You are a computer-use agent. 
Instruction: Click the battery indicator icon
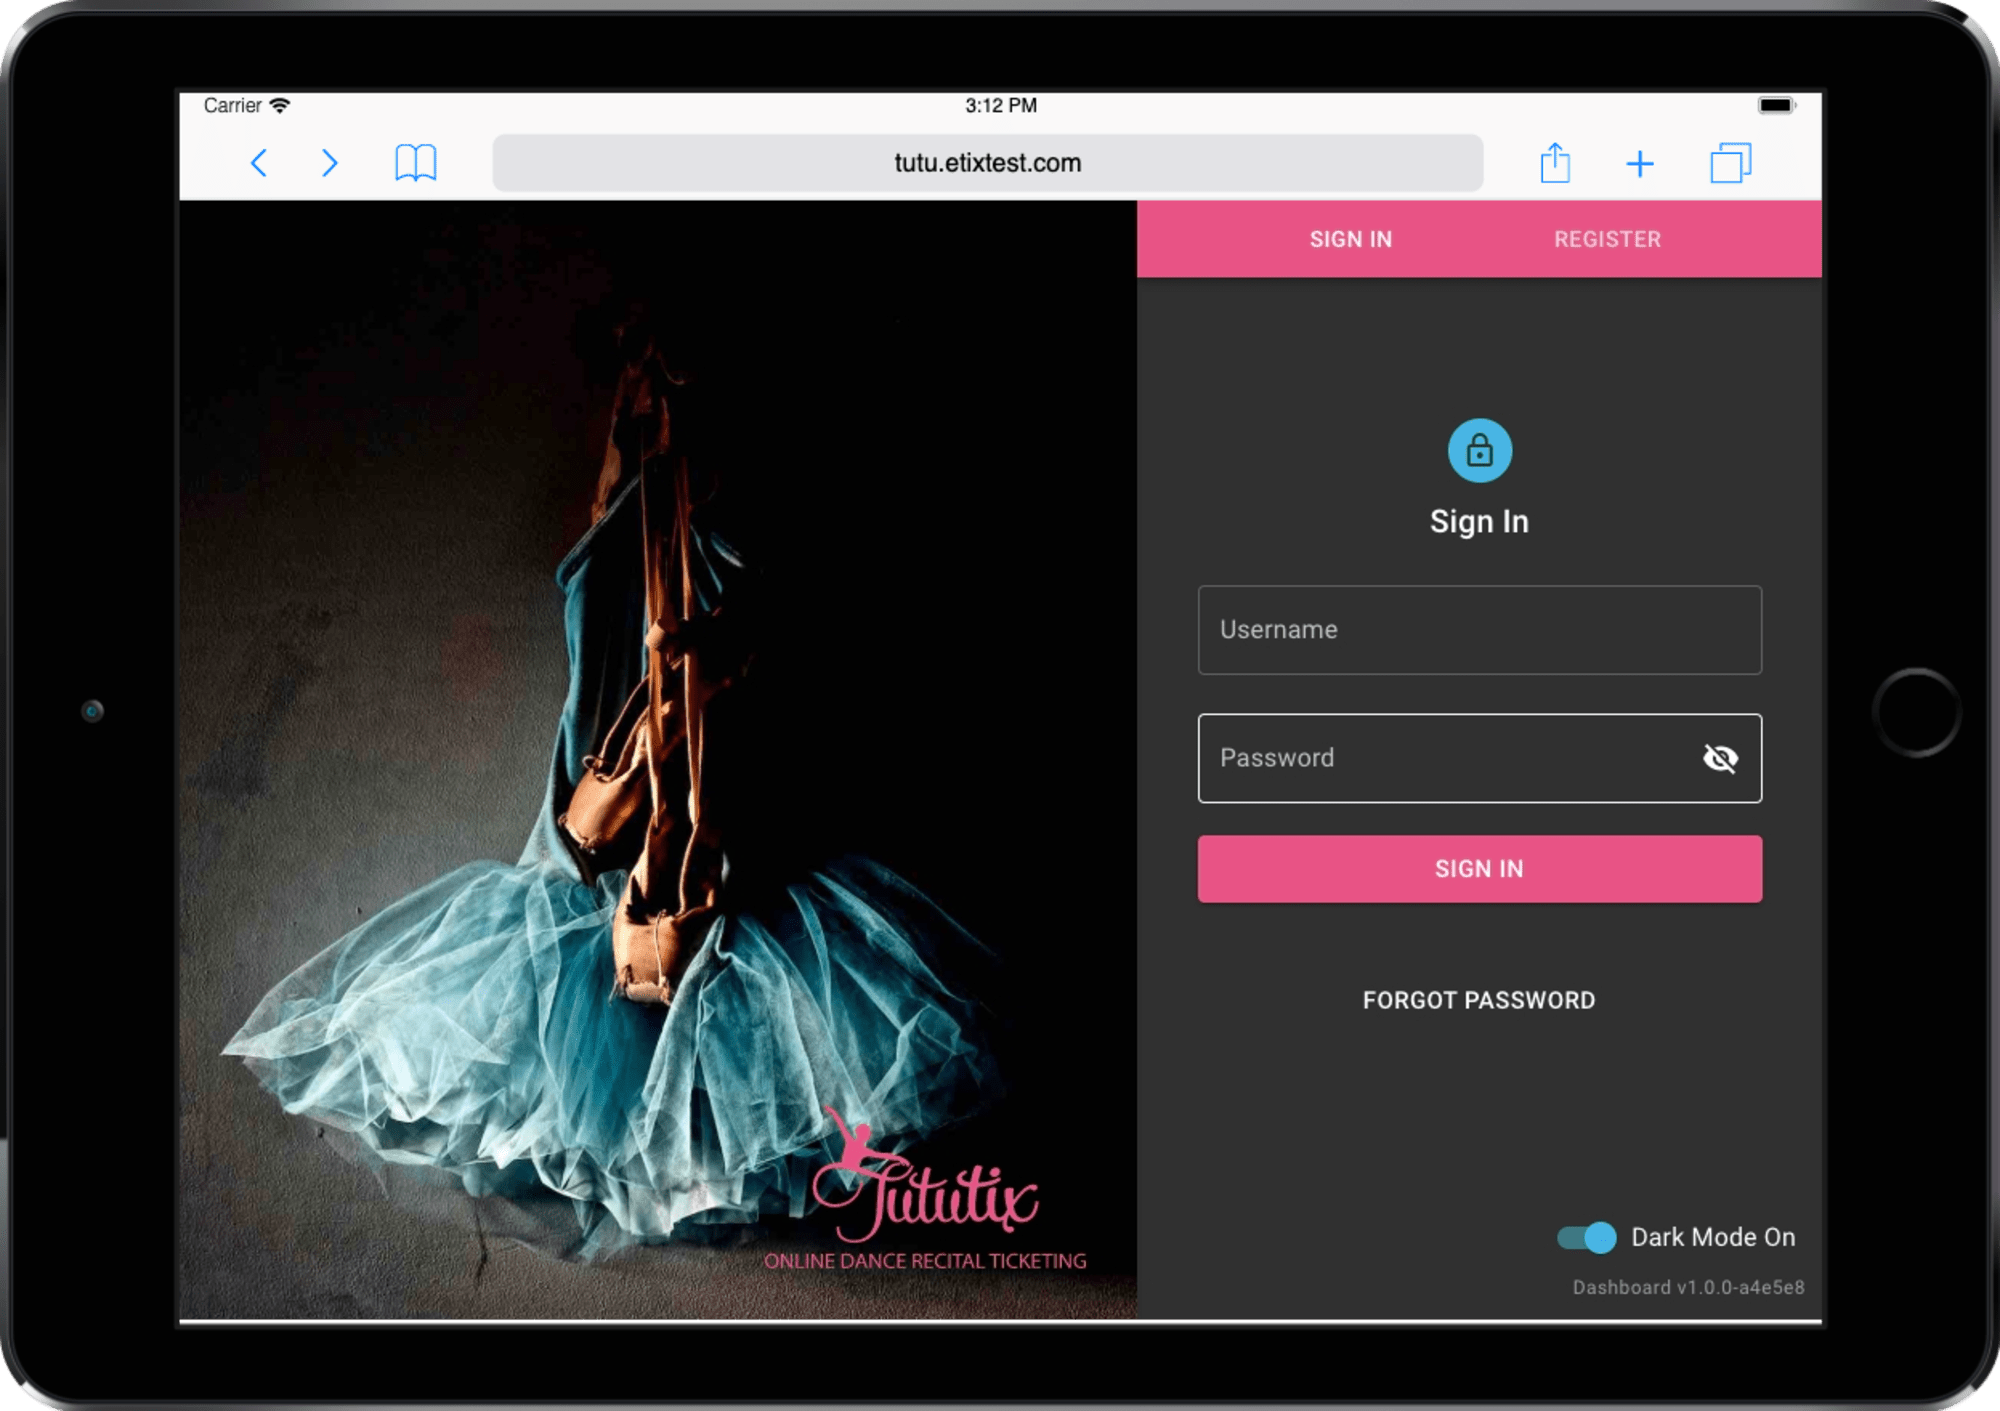[1776, 105]
